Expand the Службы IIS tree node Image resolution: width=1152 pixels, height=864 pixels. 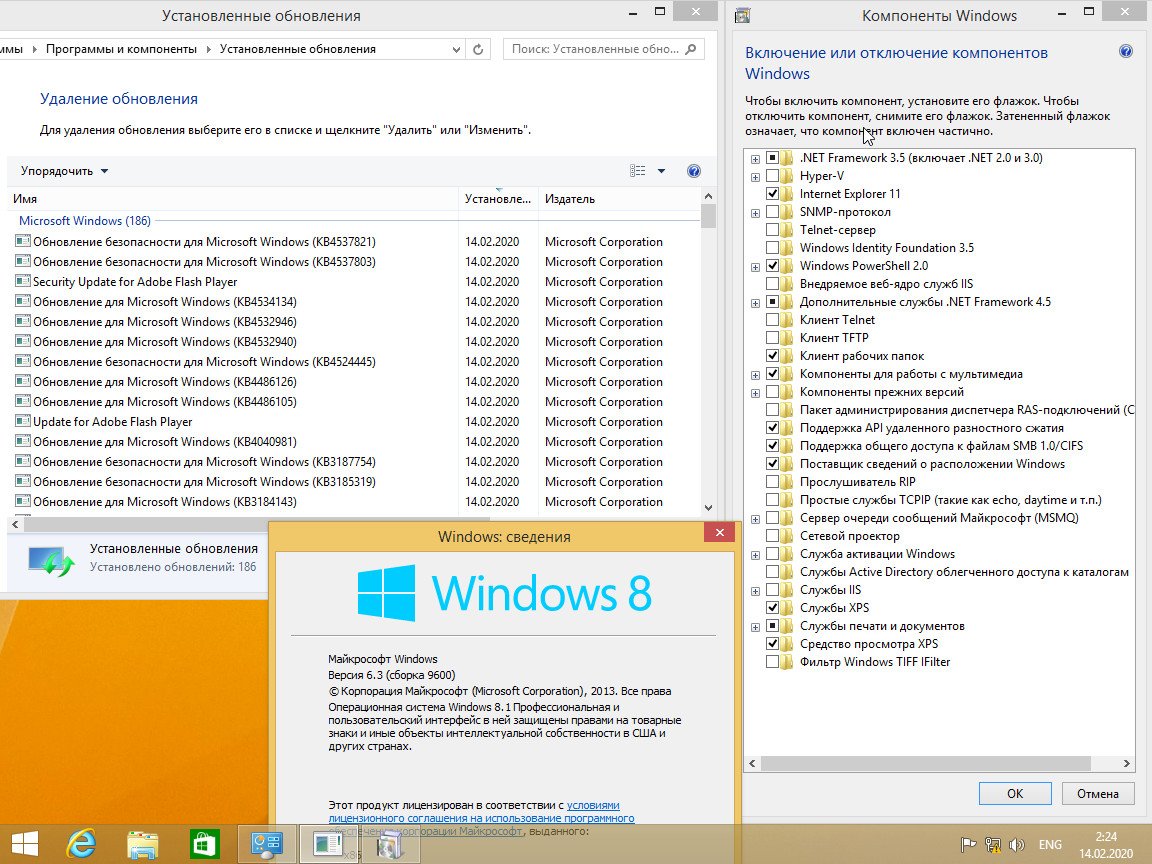coord(756,590)
